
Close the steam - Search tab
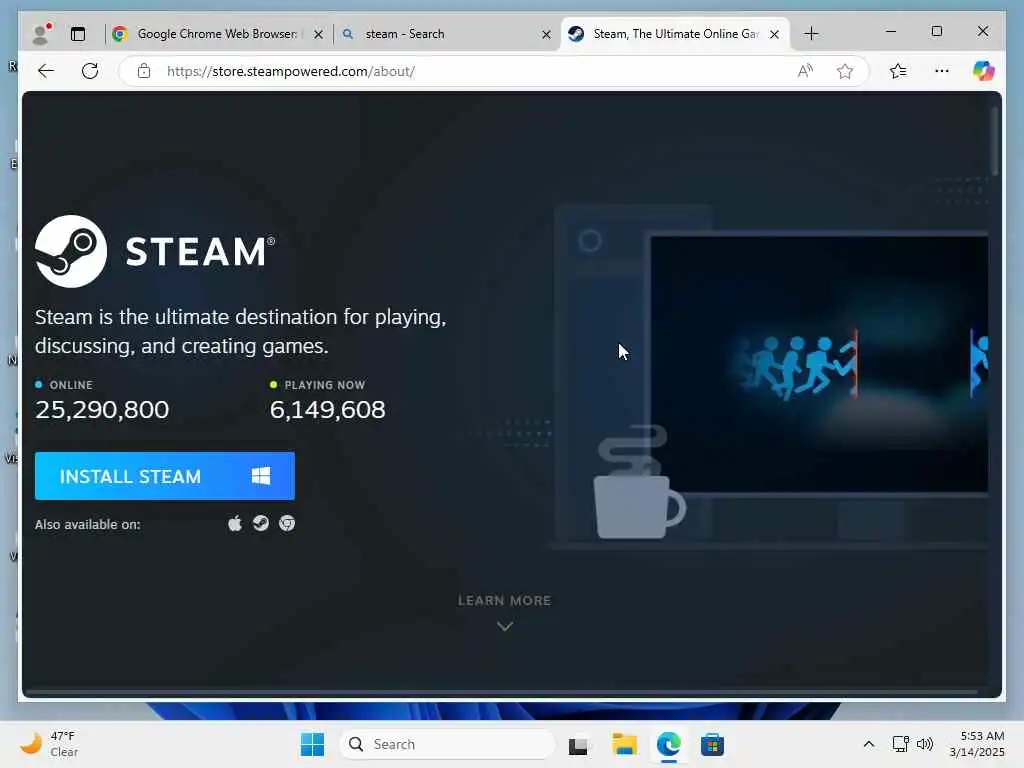pos(547,34)
